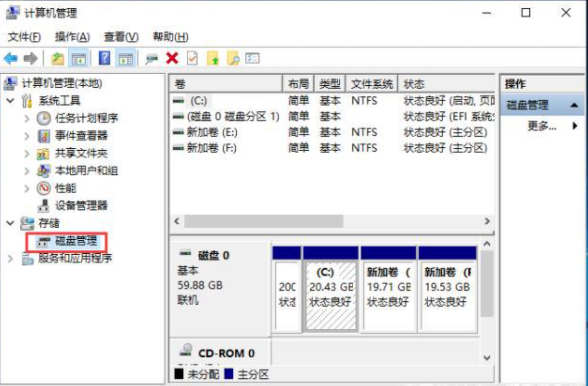Open the 帮助(H) menu

[x=171, y=37]
